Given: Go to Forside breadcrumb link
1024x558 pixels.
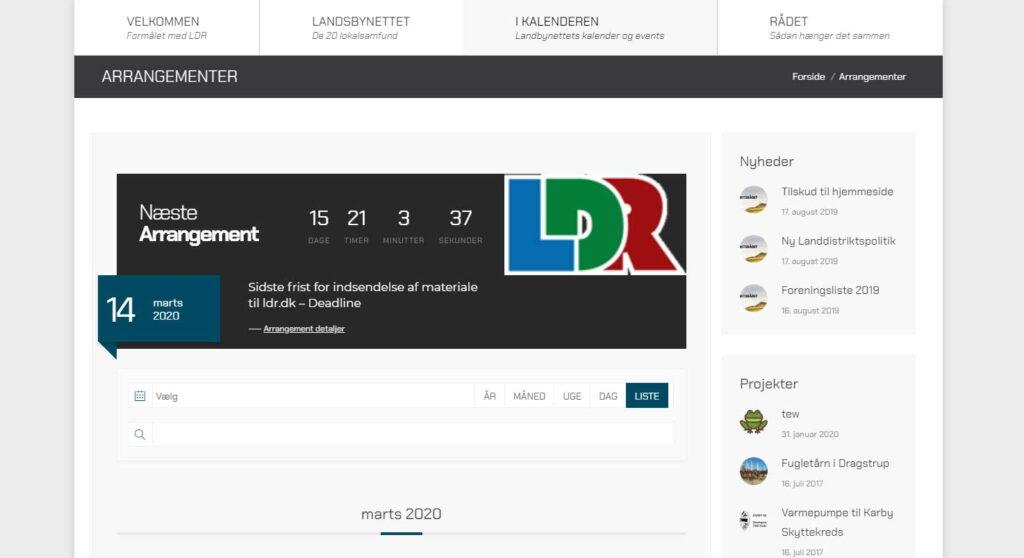Looking at the screenshot, I should (x=808, y=76).
